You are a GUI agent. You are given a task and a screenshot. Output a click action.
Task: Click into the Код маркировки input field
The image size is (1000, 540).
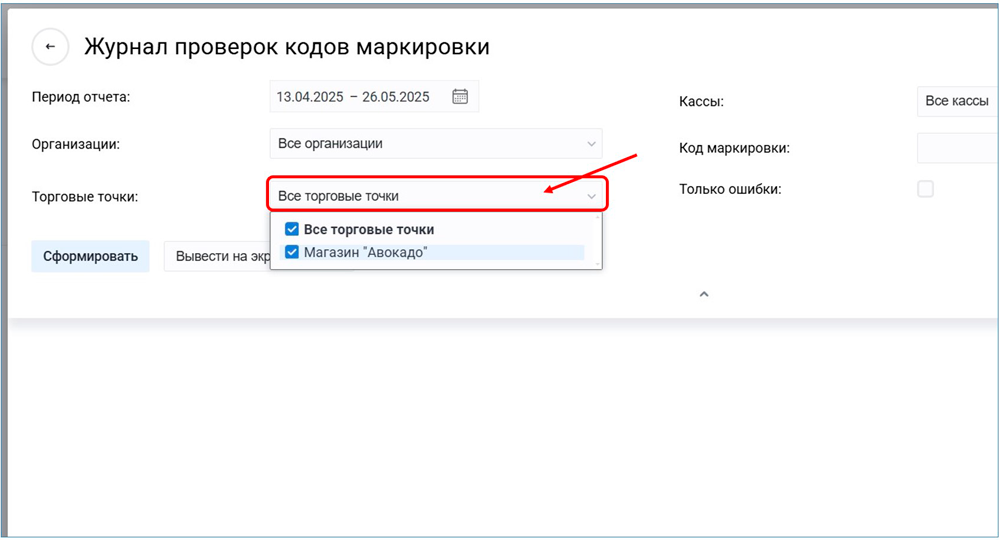(x=957, y=148)
